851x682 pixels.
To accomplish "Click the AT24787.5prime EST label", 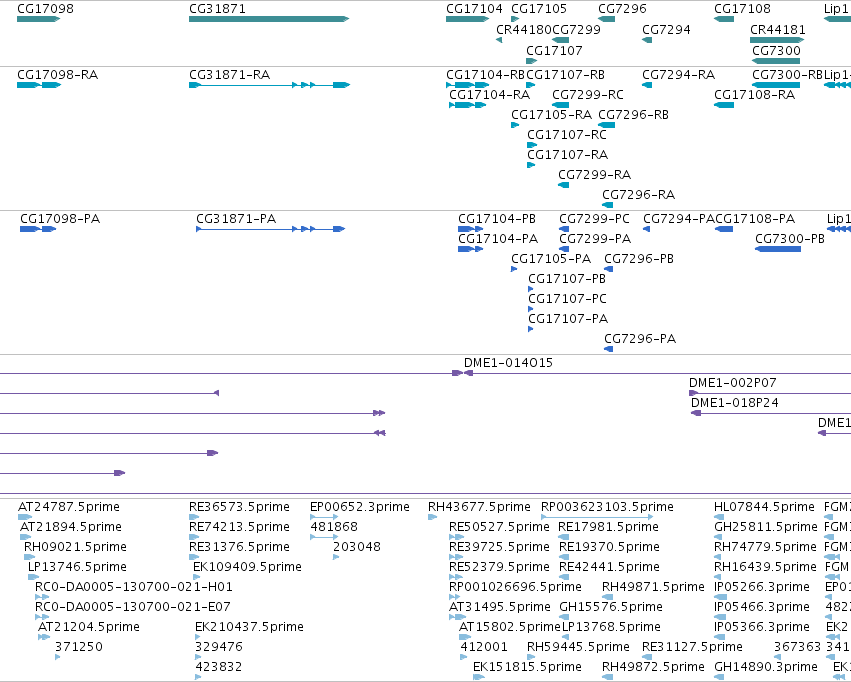I will (x=69, y=507).
